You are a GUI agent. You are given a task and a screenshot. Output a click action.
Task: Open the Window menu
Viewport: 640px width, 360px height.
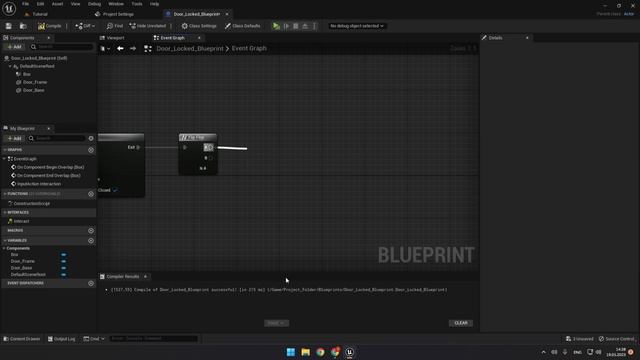(116, 4)
